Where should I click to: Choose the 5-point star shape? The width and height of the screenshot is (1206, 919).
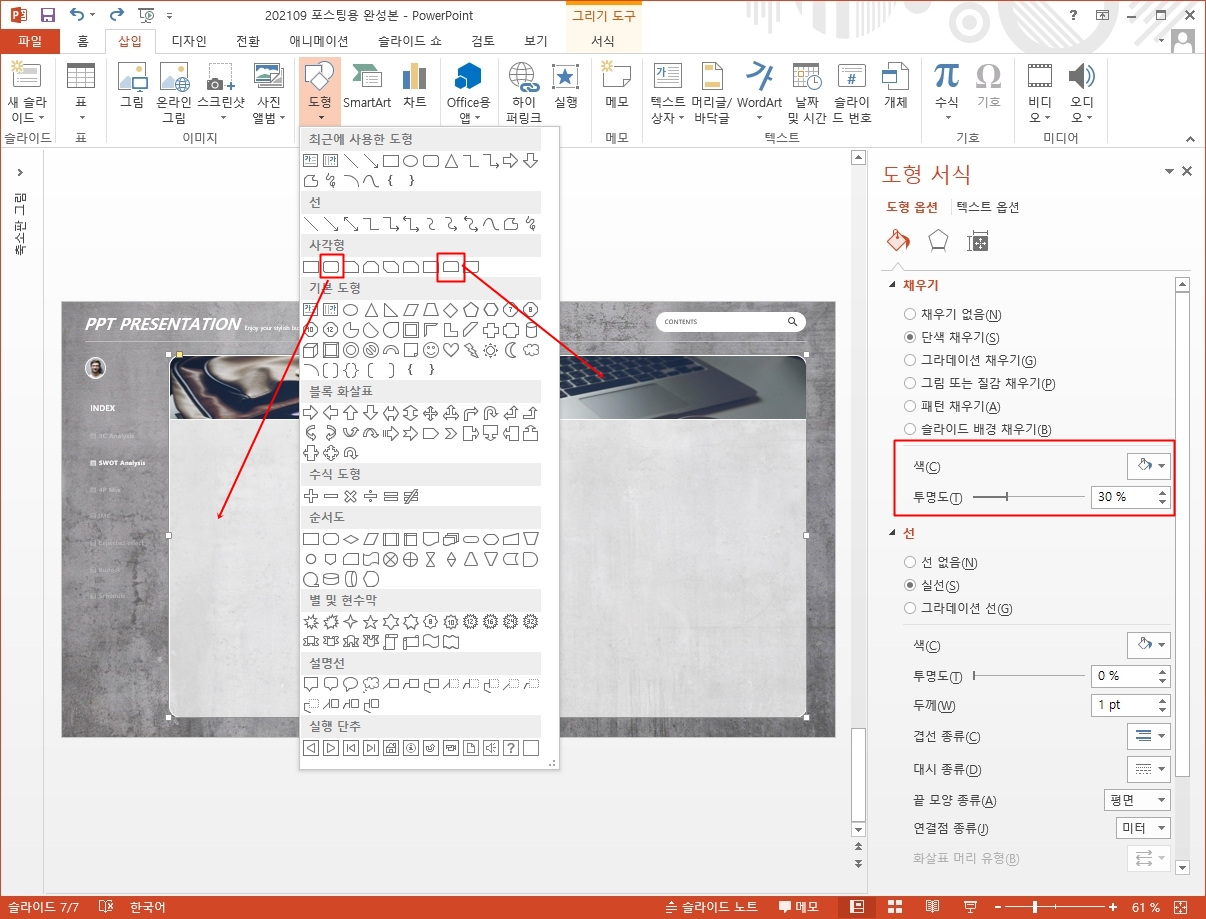click(370, 621)
